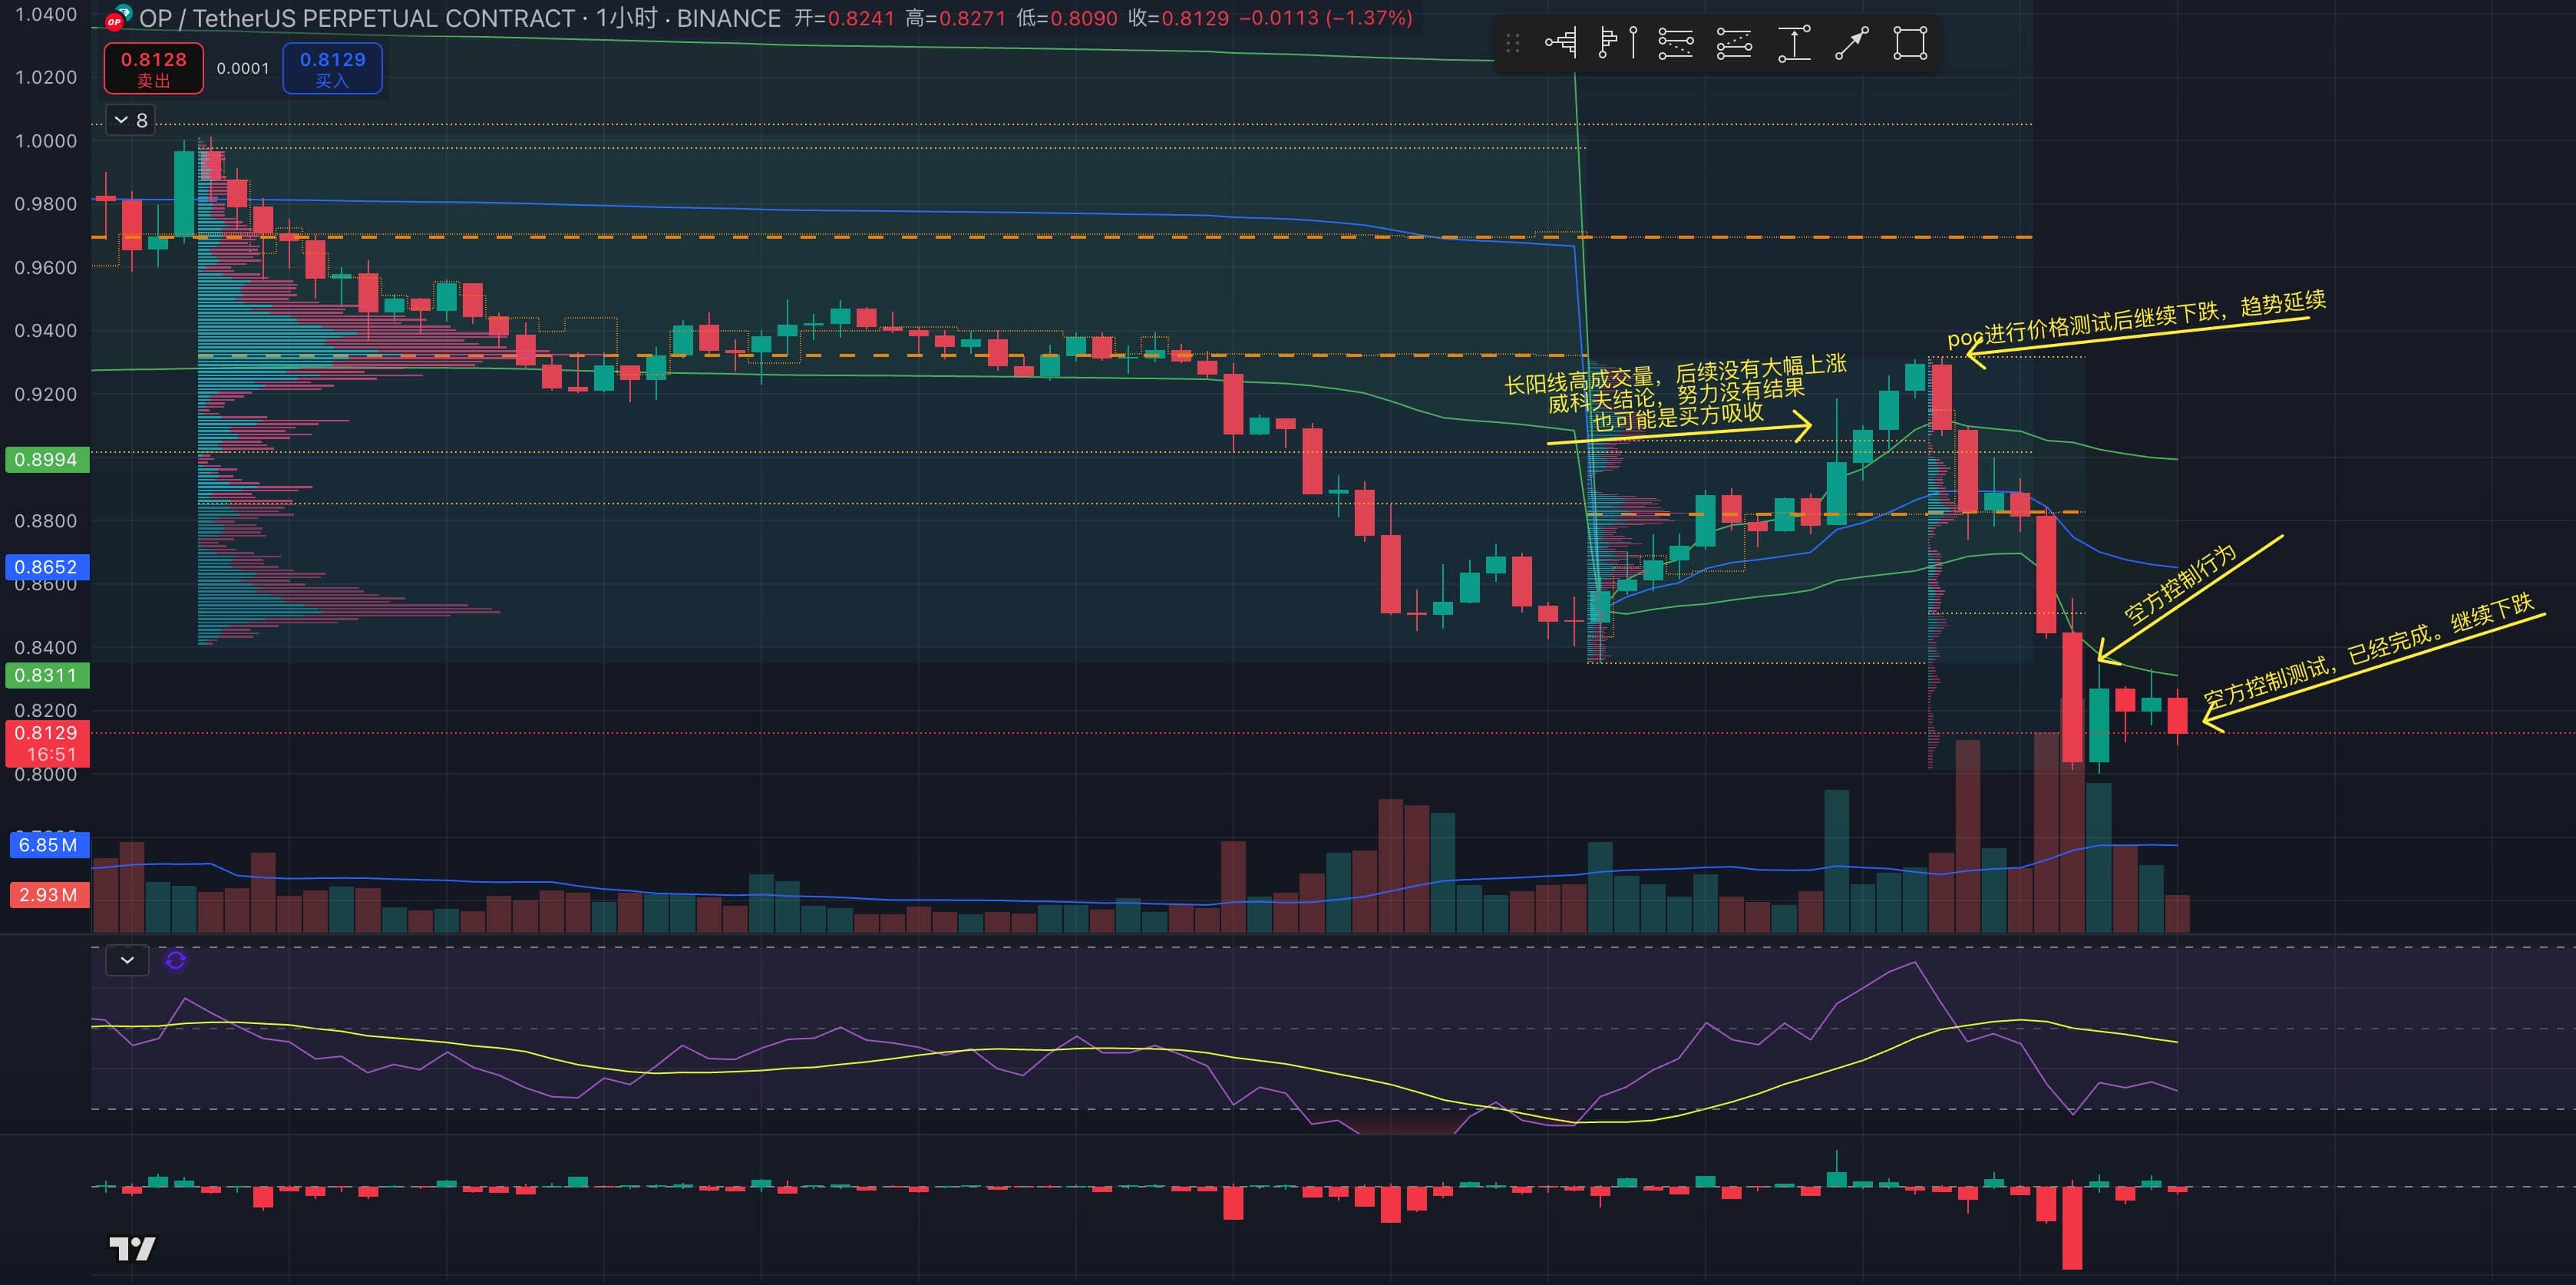The height and width of the screenshot is (1285, 2576).
Task: Activate the Price Range measuring tool
Action: (x=1794, y=43)
